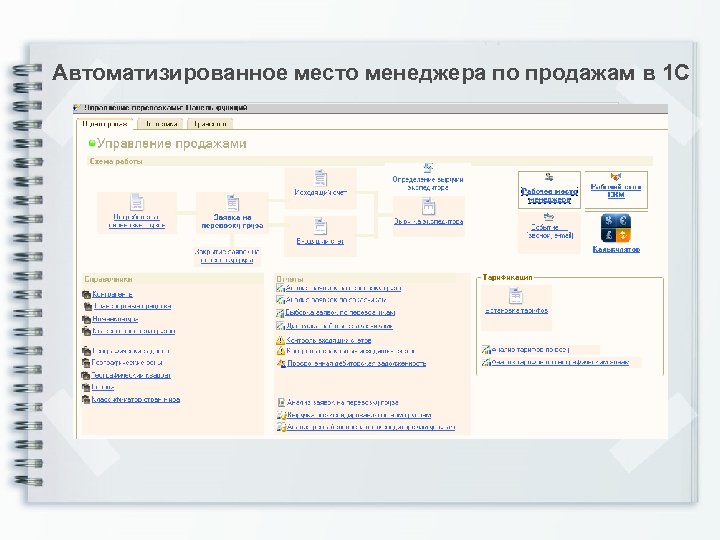
Task: Click the Калькулятор link under the calculator
Action: [616, 249]
